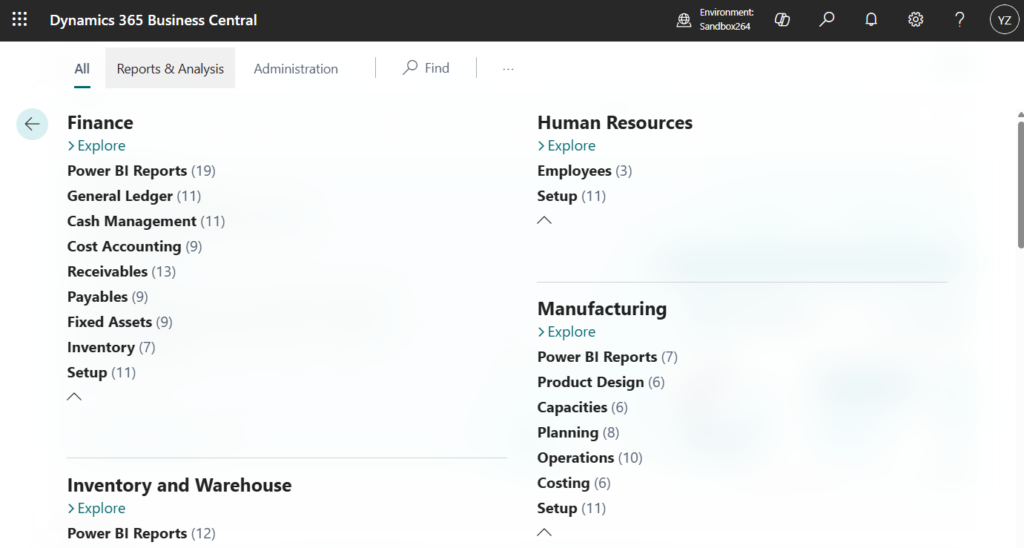
Task: Go back using the circular arrow button
Action: coord(32,124)
